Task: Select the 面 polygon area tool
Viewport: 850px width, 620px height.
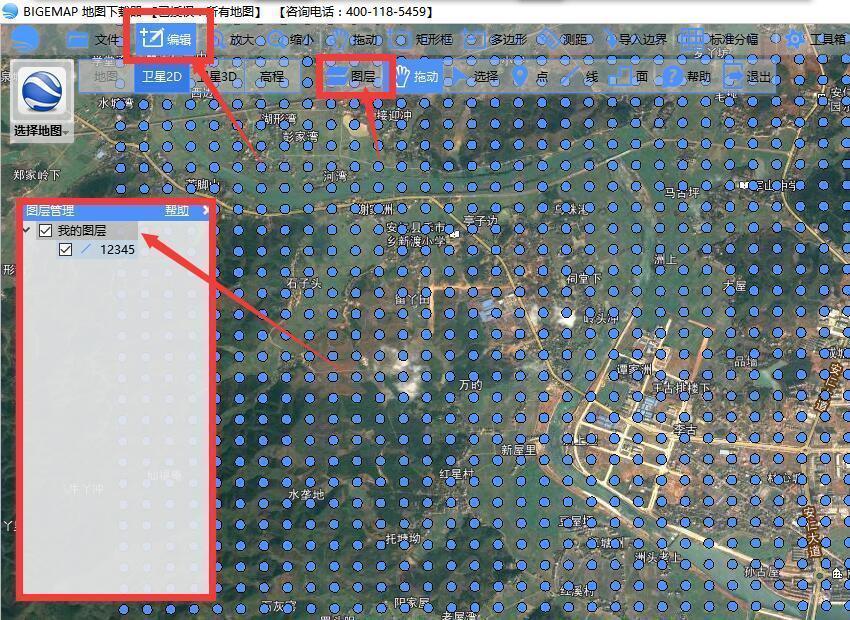Action: (x=628, y=76)
